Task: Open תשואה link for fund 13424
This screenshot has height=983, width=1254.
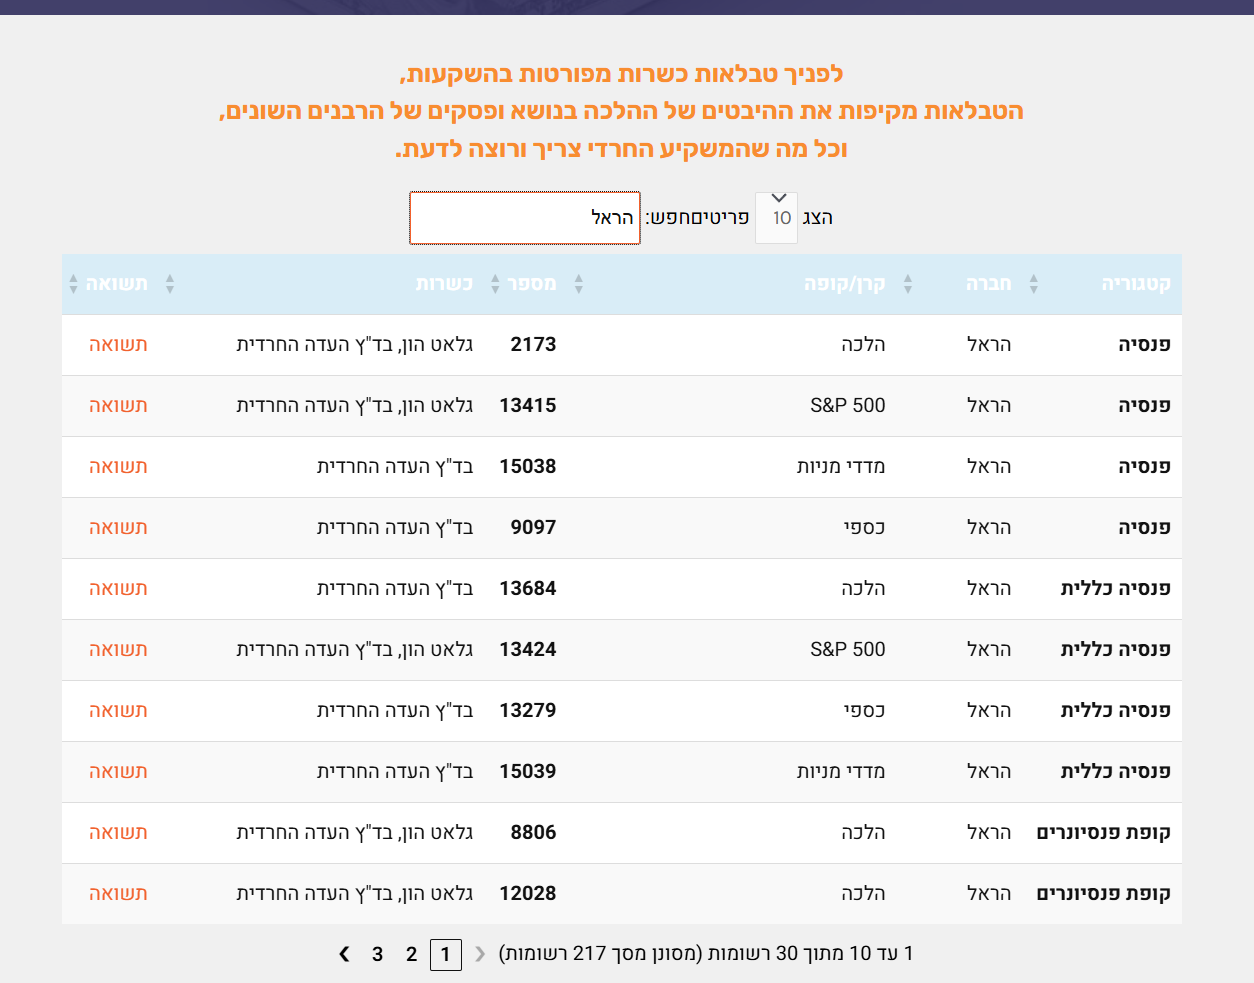Action: pos(118,650)
